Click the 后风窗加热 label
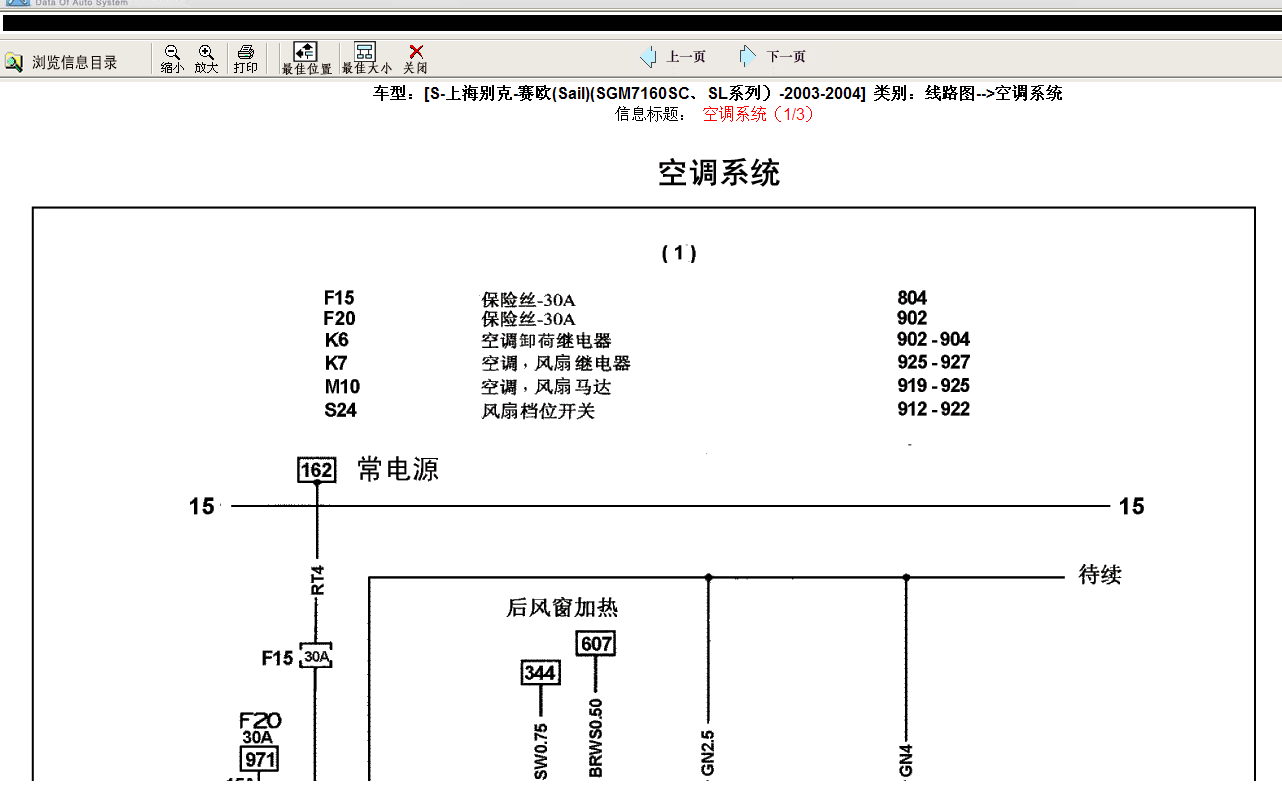This screenshot has height=792, width=1282. point(562,608)
